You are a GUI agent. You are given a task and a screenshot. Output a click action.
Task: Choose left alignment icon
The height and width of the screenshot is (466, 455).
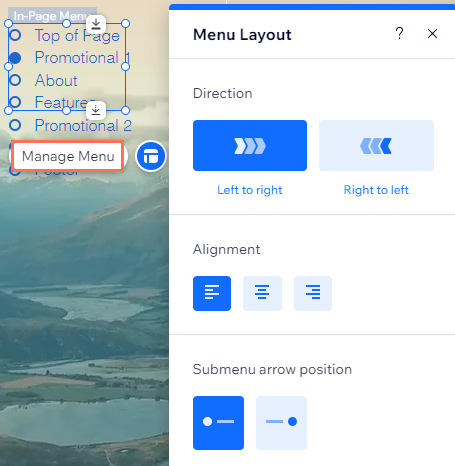click(212, 293)
